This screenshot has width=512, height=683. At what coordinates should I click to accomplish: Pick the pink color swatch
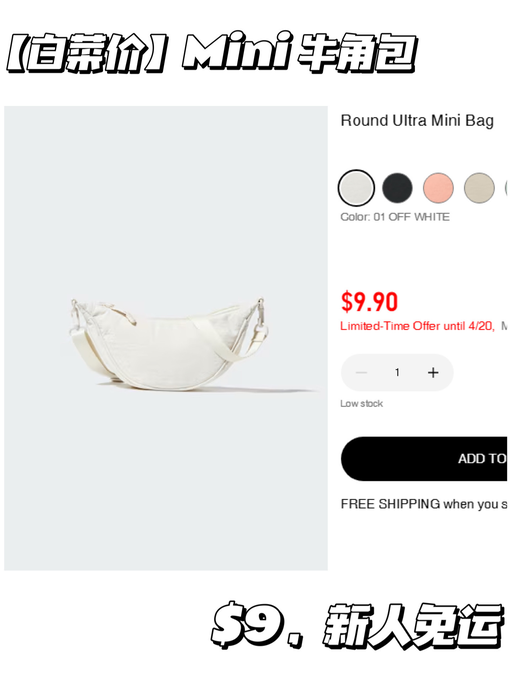point(438,188)
